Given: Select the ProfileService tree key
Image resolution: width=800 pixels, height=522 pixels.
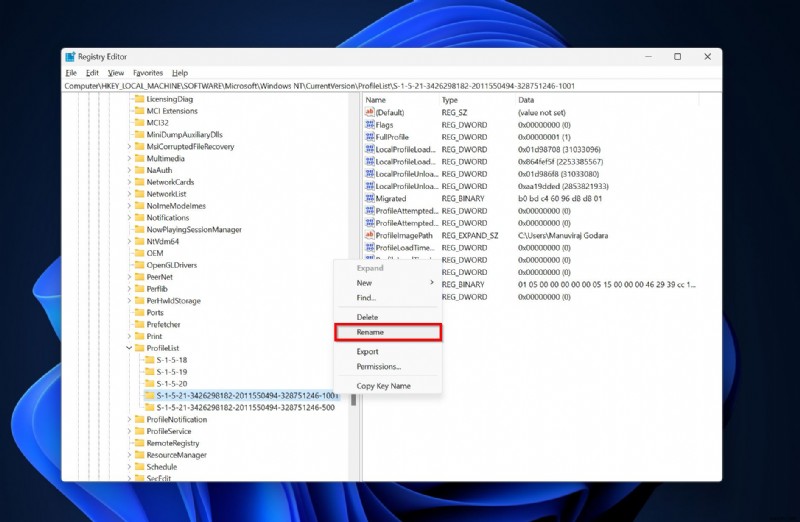Looking at the screenshot, I should (169, 431).
